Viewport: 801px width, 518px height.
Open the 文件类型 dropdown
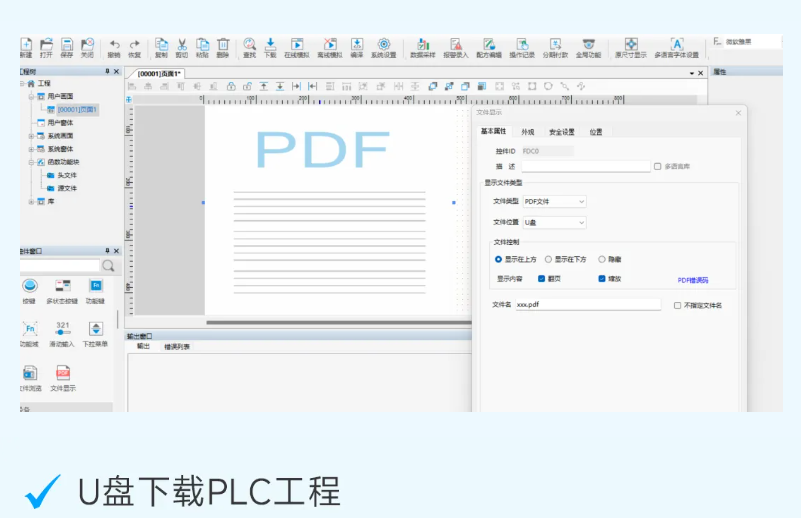point(555,201)
